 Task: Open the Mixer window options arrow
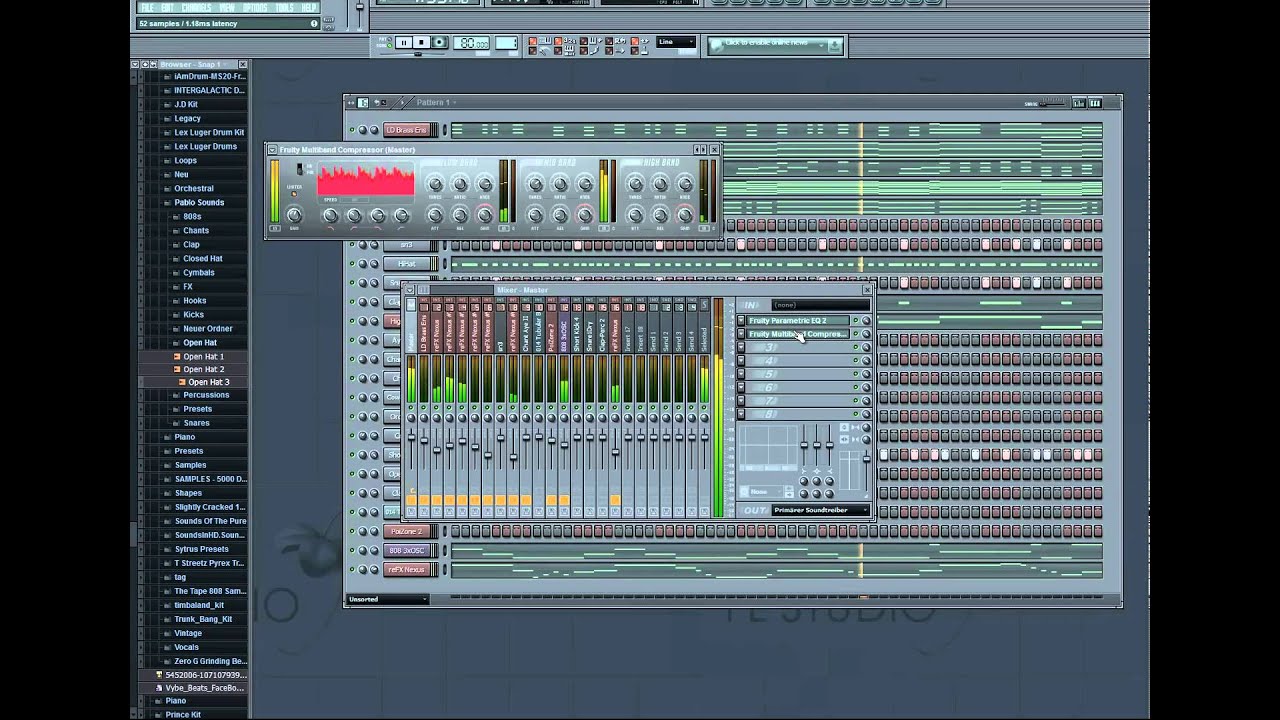tap(409, 290)
